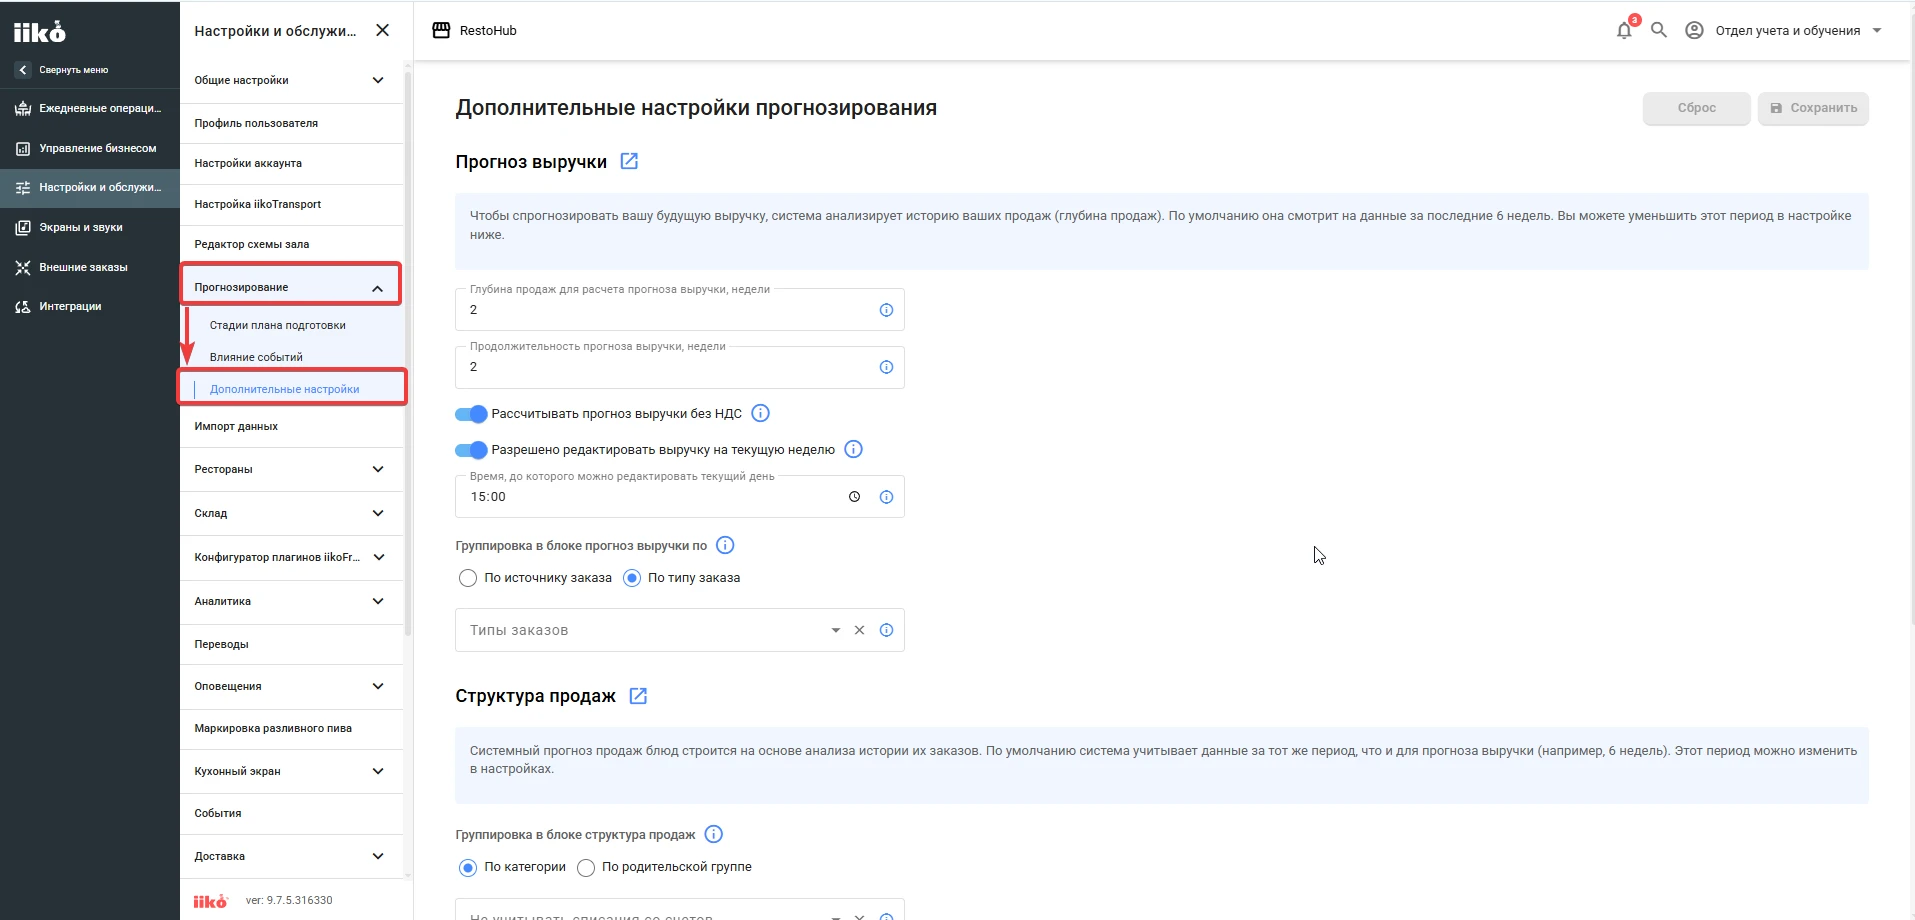The image size is (1915, 920).
Task: Disable Разрешено редактировать выручку на текущую неделю
Action: point(471,450)
